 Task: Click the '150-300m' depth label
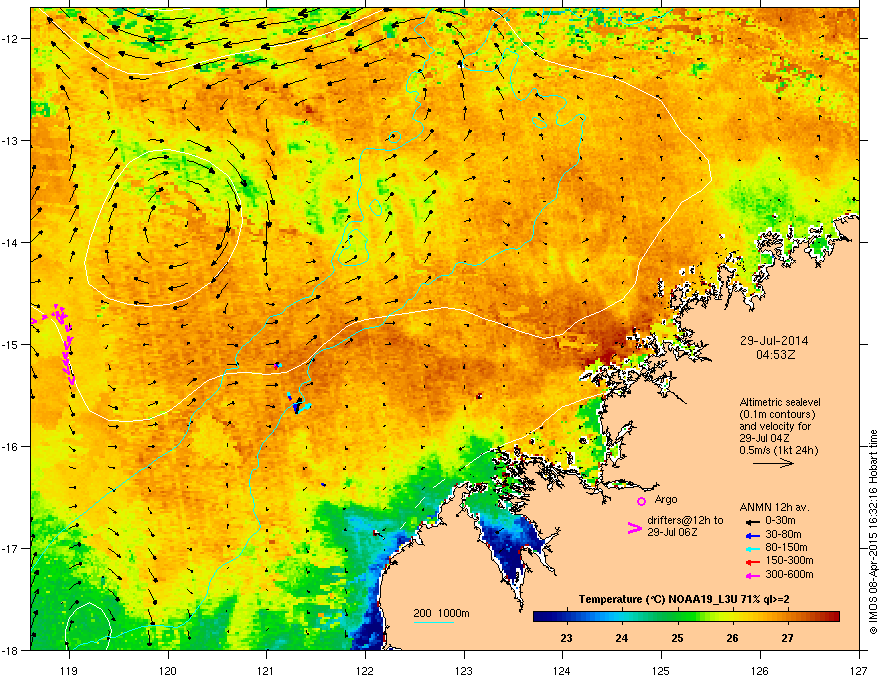click(x=789, y=561)
